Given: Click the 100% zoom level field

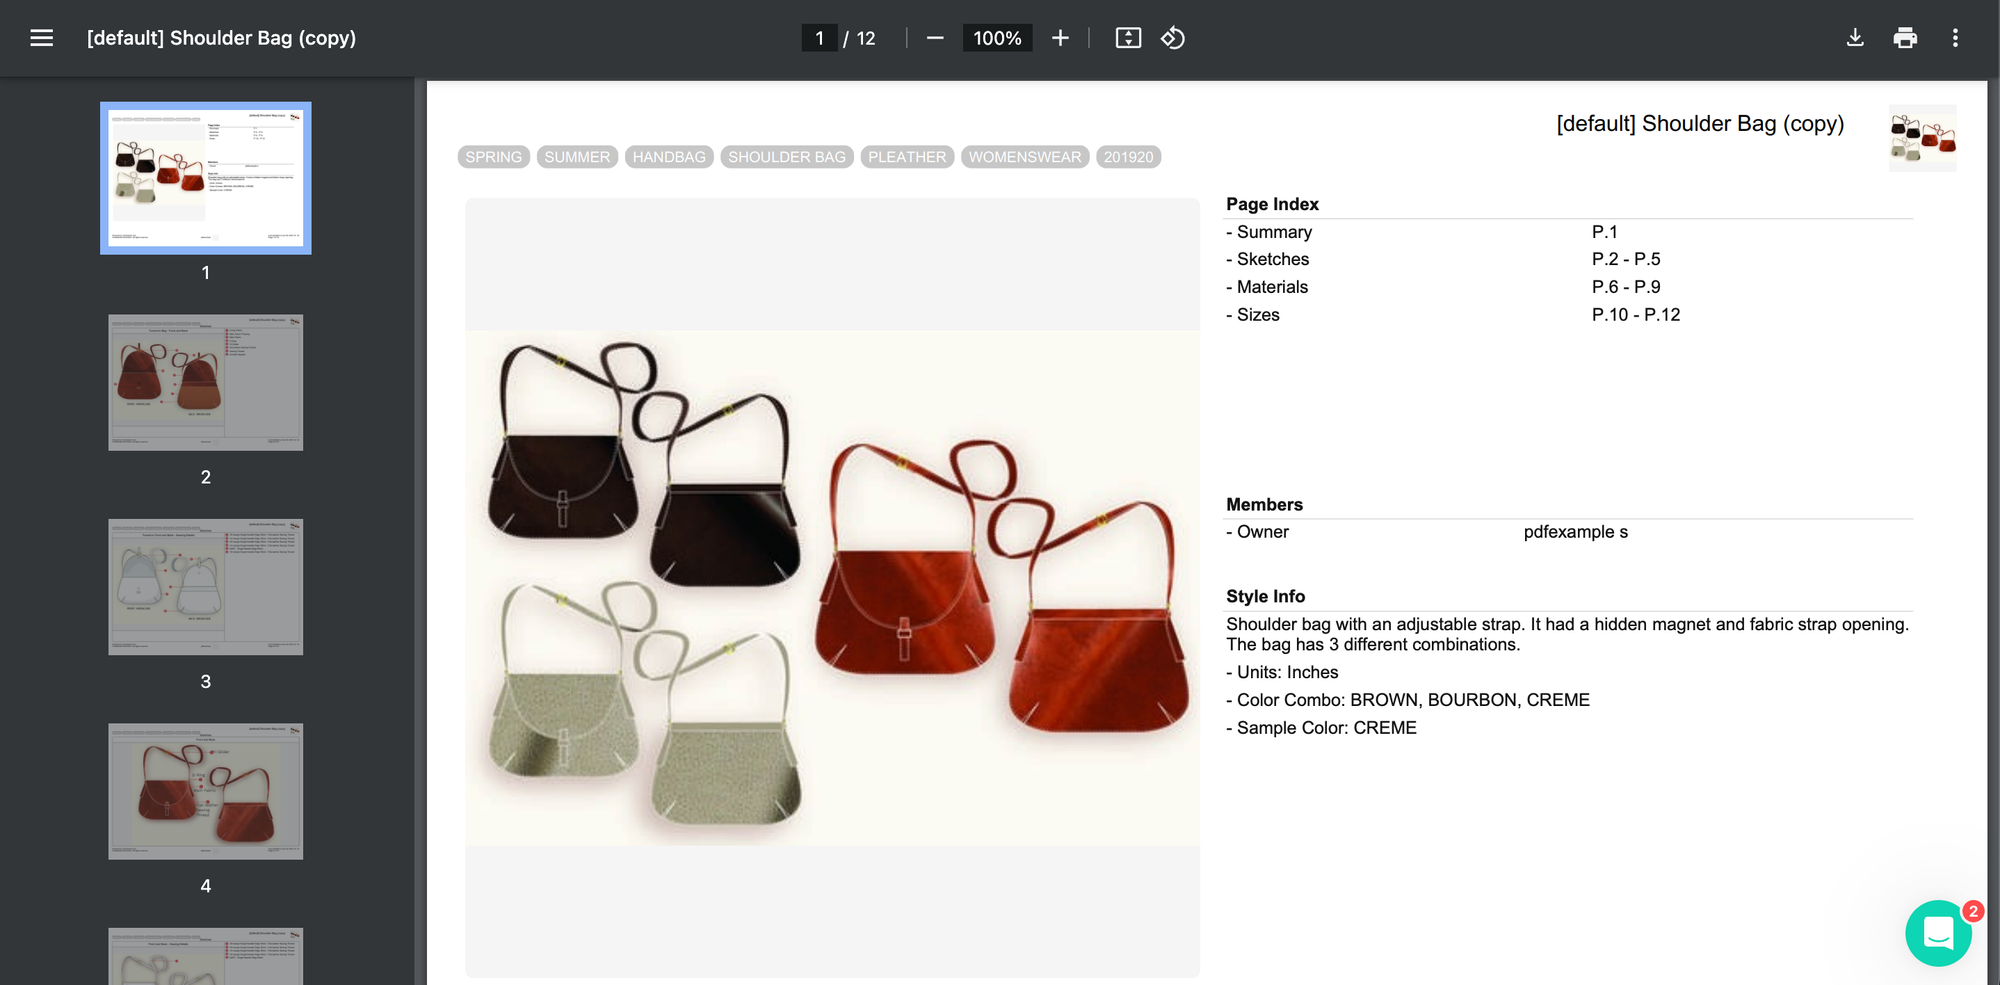Looking at the screenshot, I should pyautogui.click(x=997, y=38).
